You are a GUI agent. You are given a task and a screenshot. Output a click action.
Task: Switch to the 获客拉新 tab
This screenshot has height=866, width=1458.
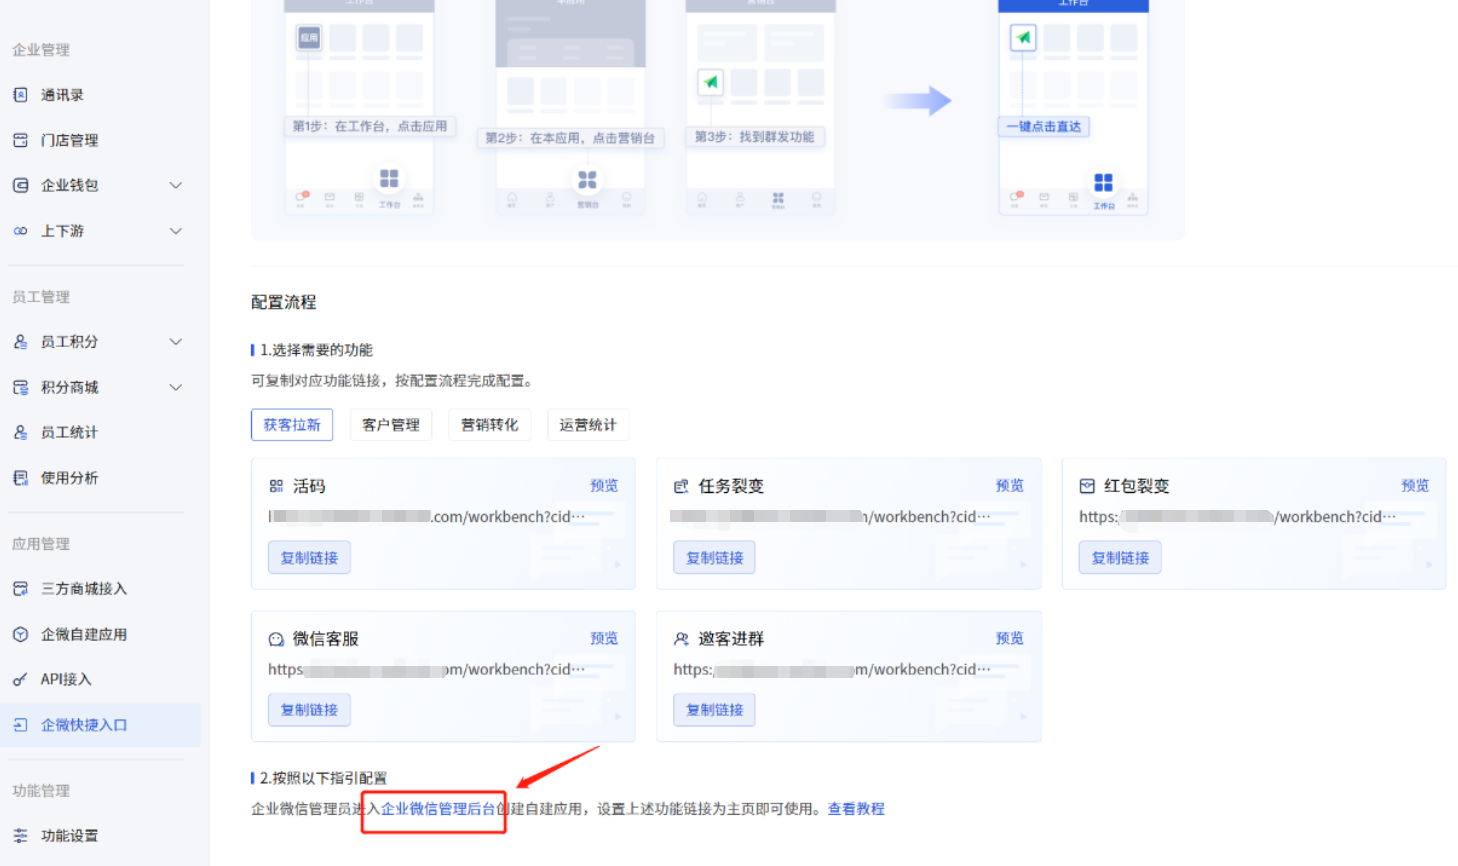pos(292,425)
